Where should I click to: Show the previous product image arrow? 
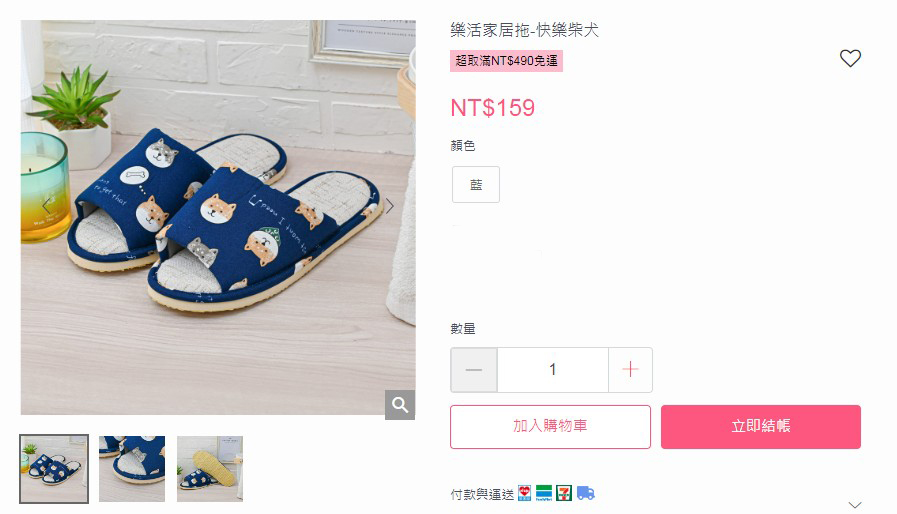(47, 206)
